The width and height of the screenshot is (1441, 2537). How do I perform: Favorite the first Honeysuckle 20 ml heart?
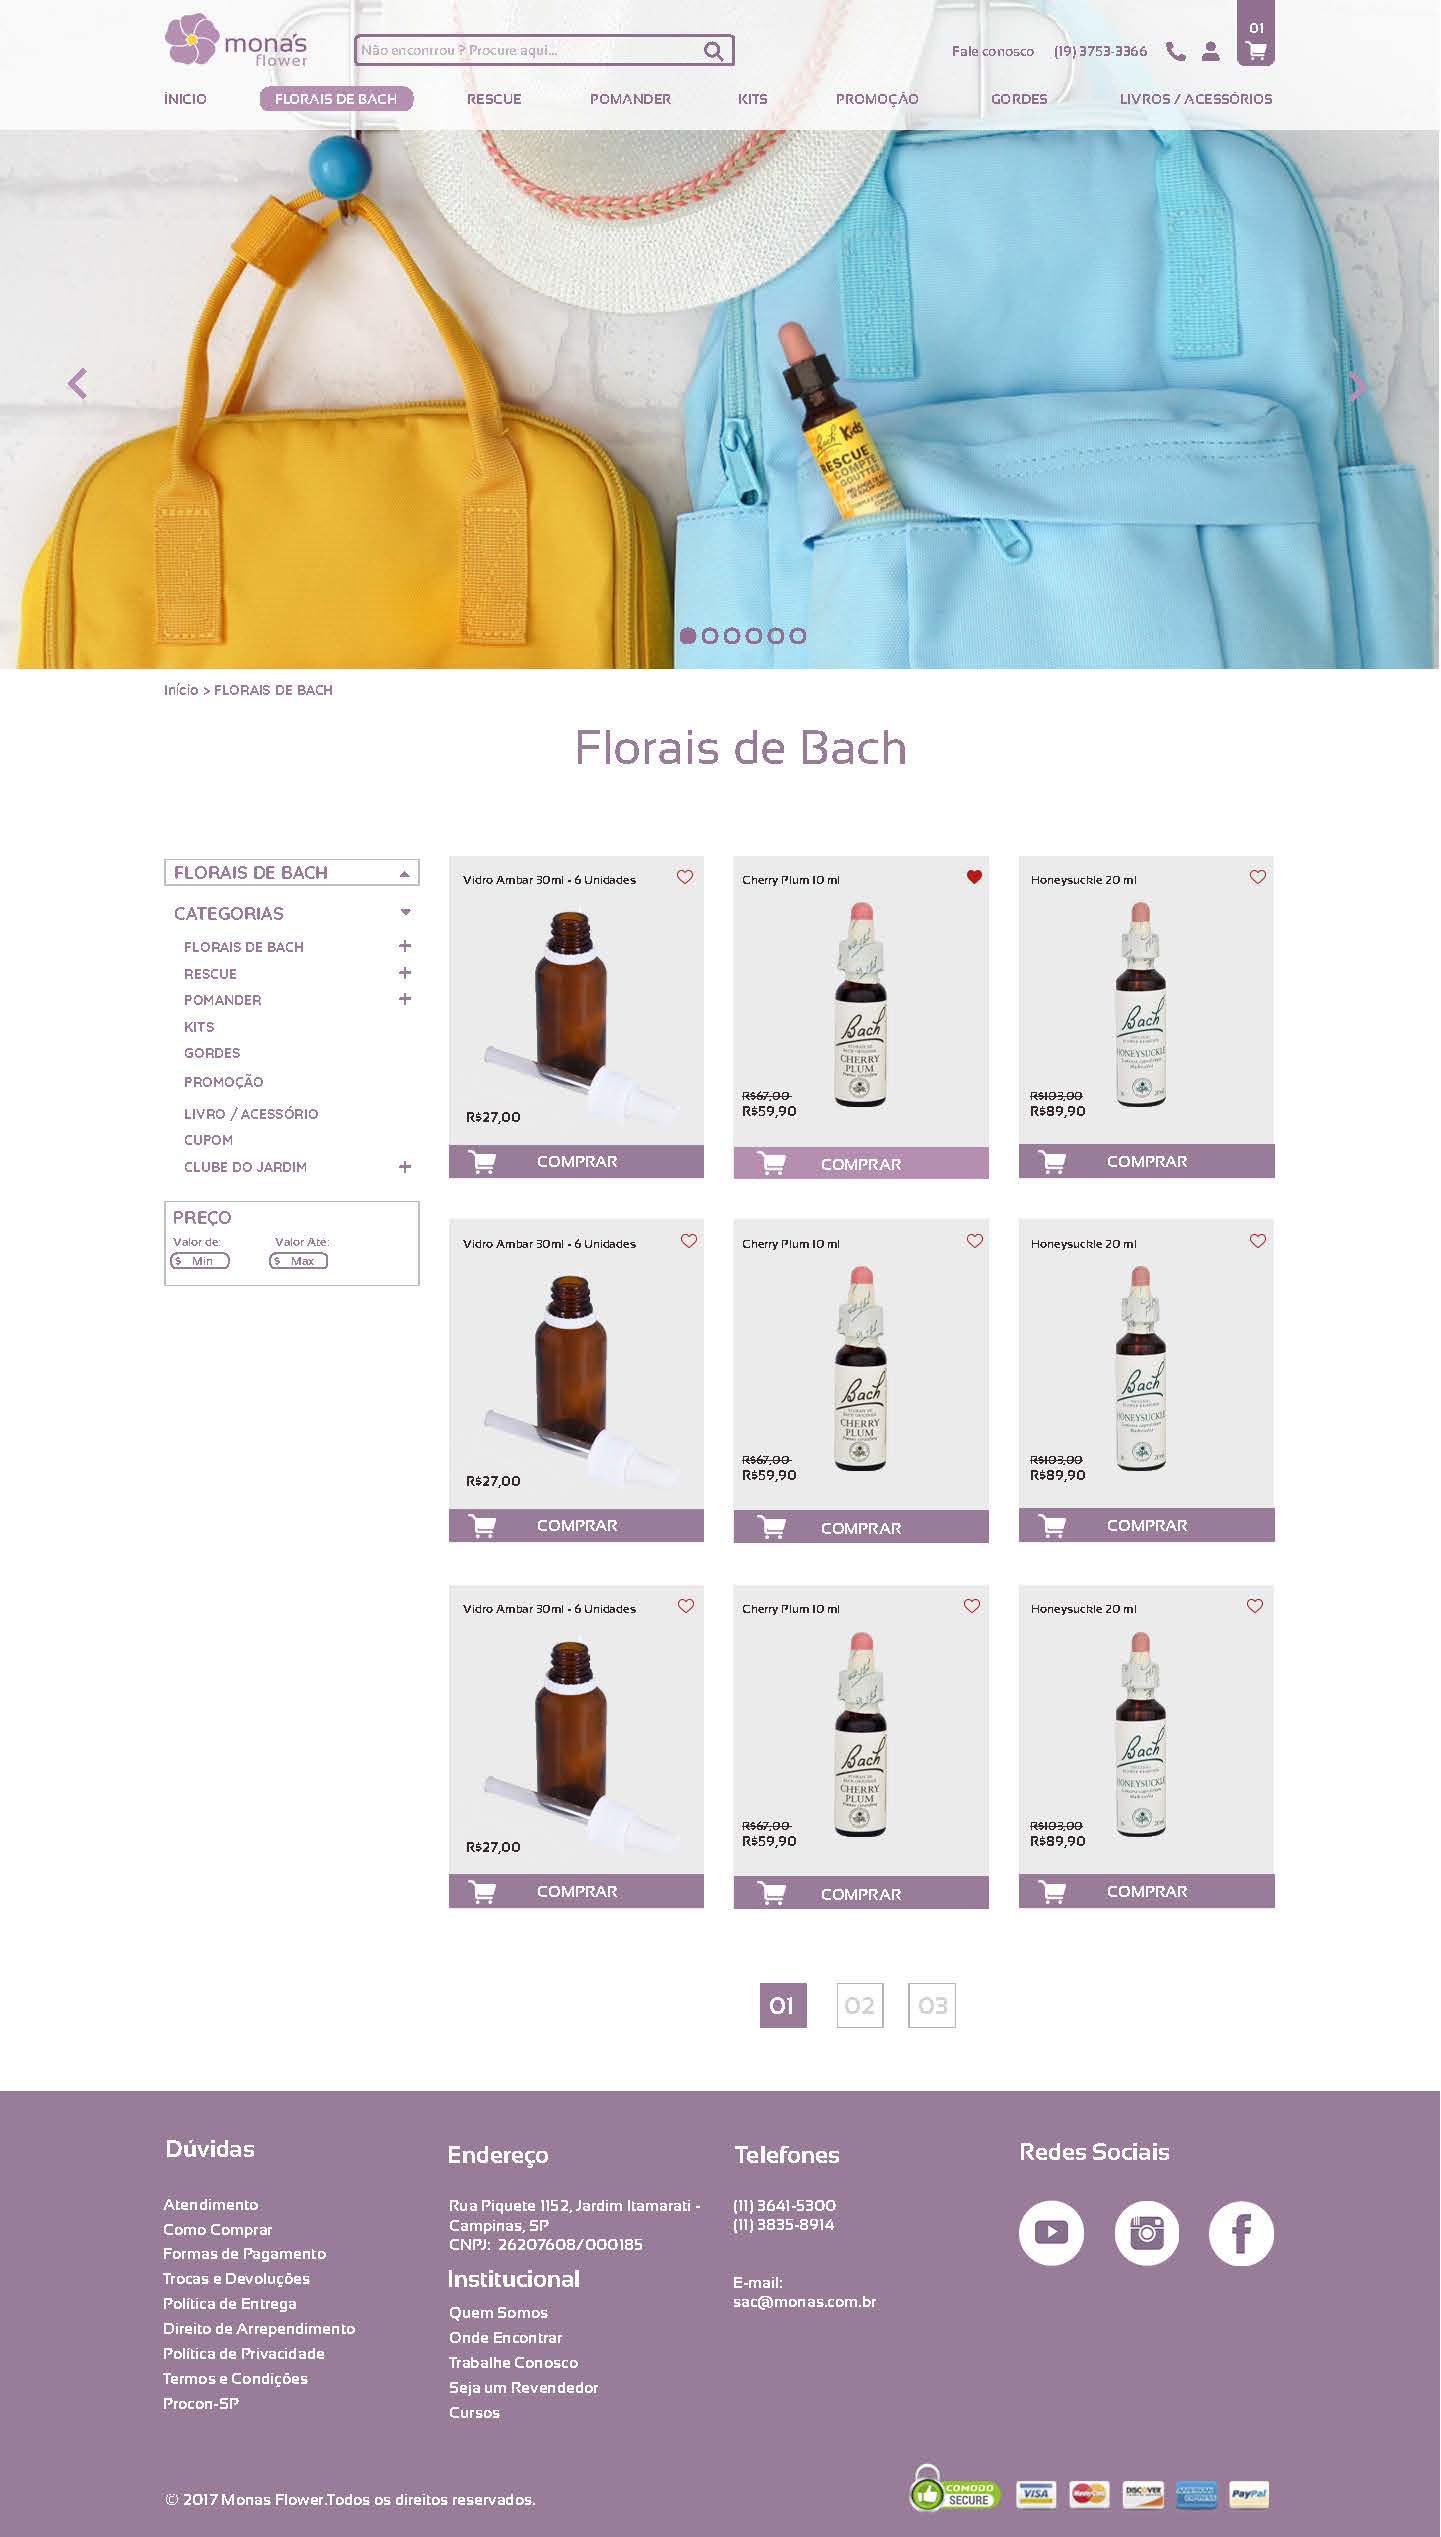1258,877
